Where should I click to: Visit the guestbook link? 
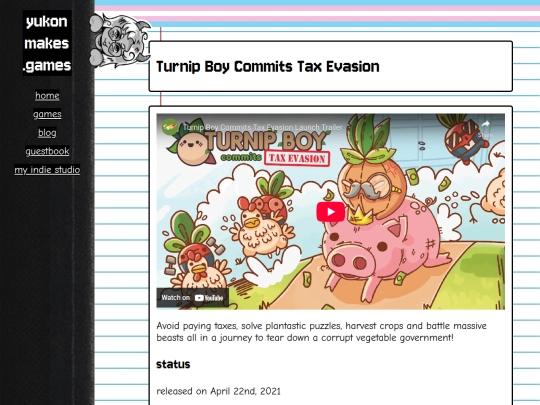click(x=47, y=151)
